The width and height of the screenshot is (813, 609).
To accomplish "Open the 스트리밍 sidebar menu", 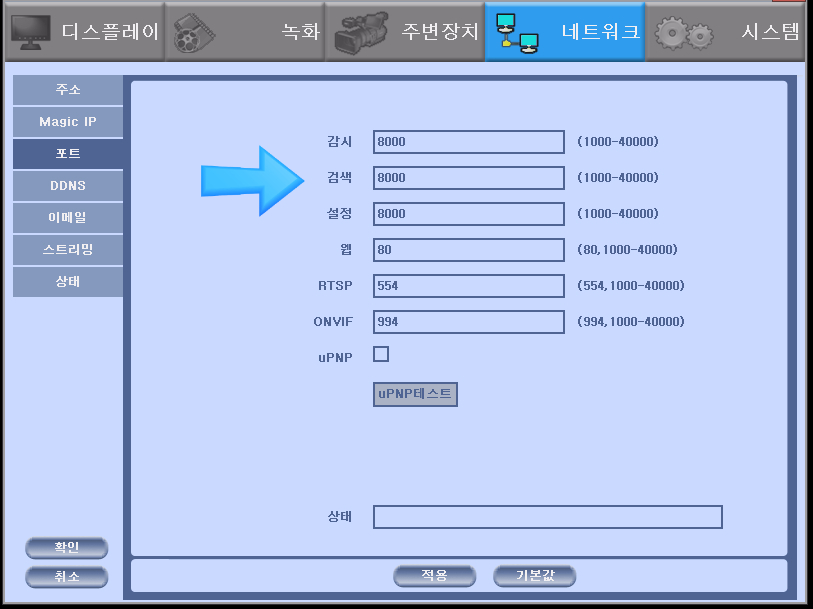I will coord(68,250).
